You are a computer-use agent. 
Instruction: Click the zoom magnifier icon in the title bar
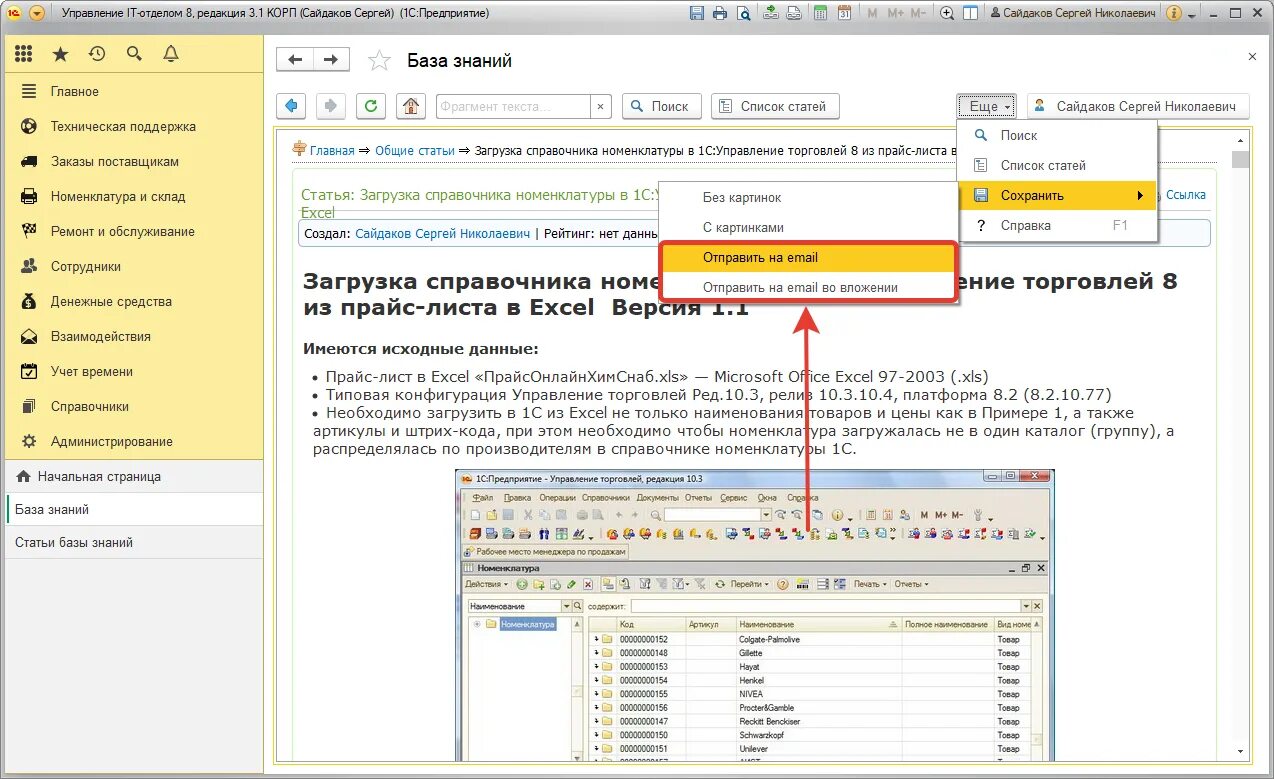(947, 13)
